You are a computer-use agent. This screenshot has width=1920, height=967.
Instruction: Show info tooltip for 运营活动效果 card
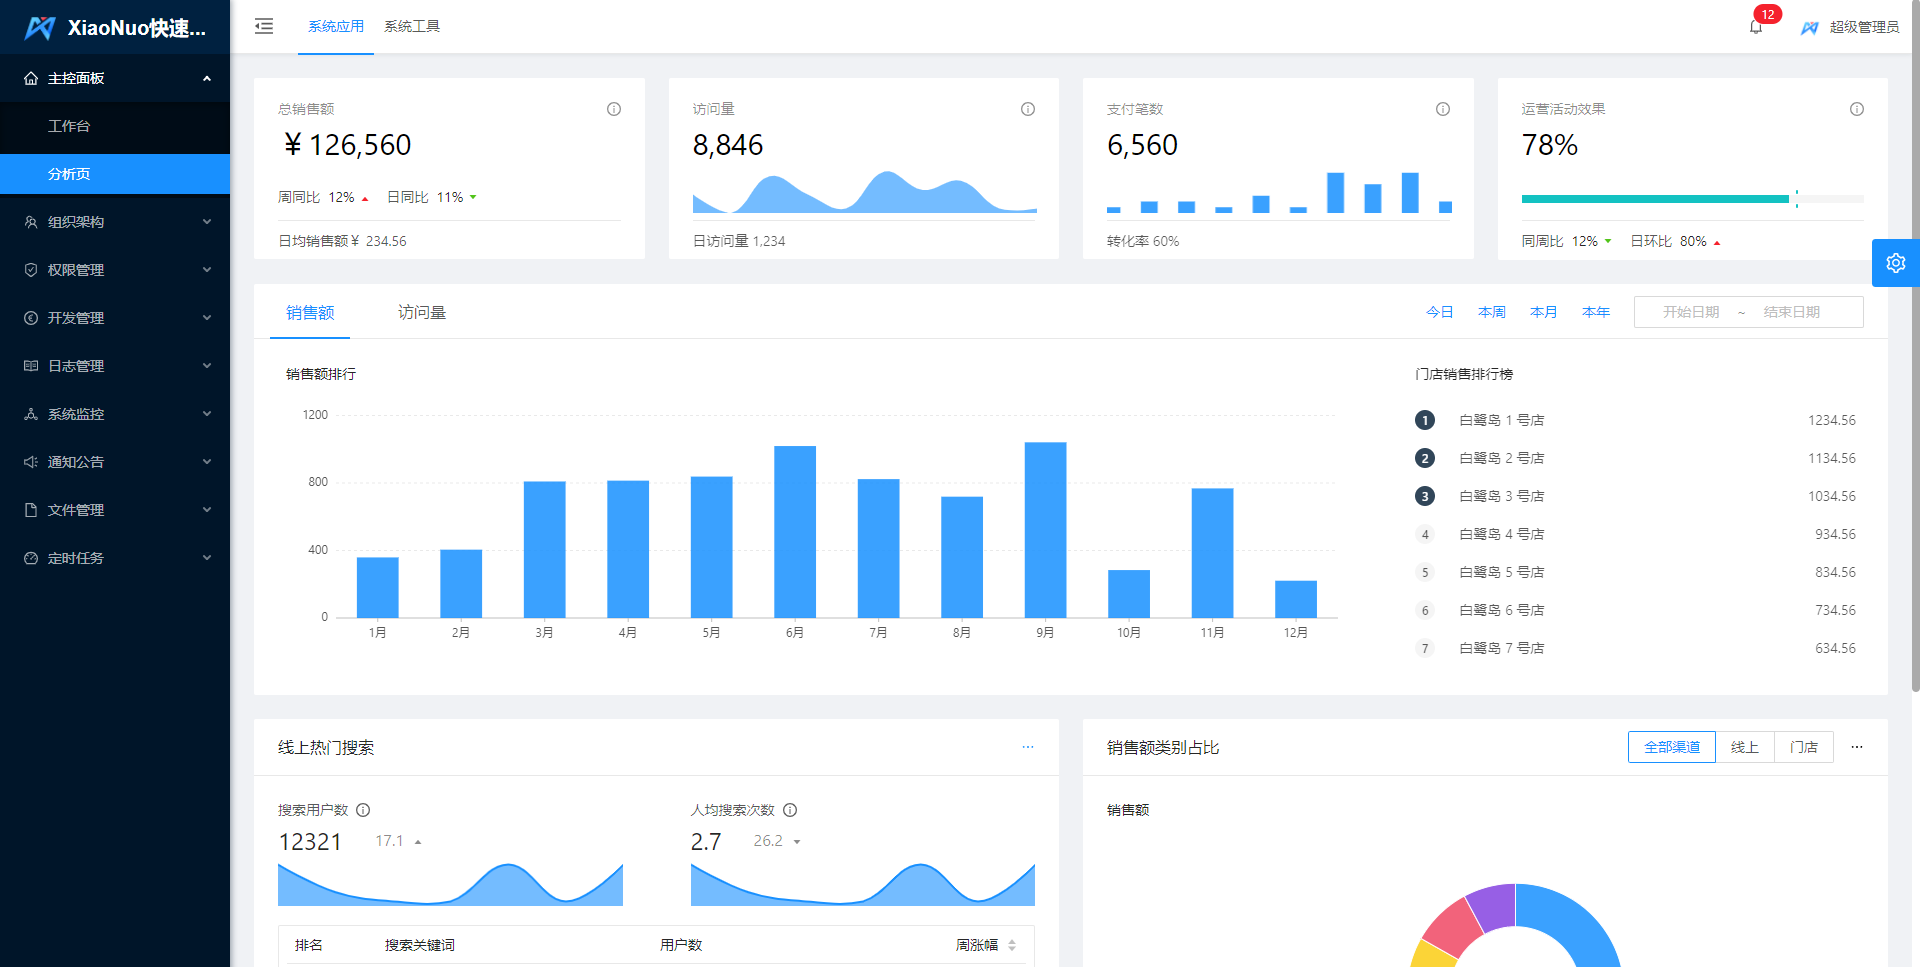[x=1857, y=109]
